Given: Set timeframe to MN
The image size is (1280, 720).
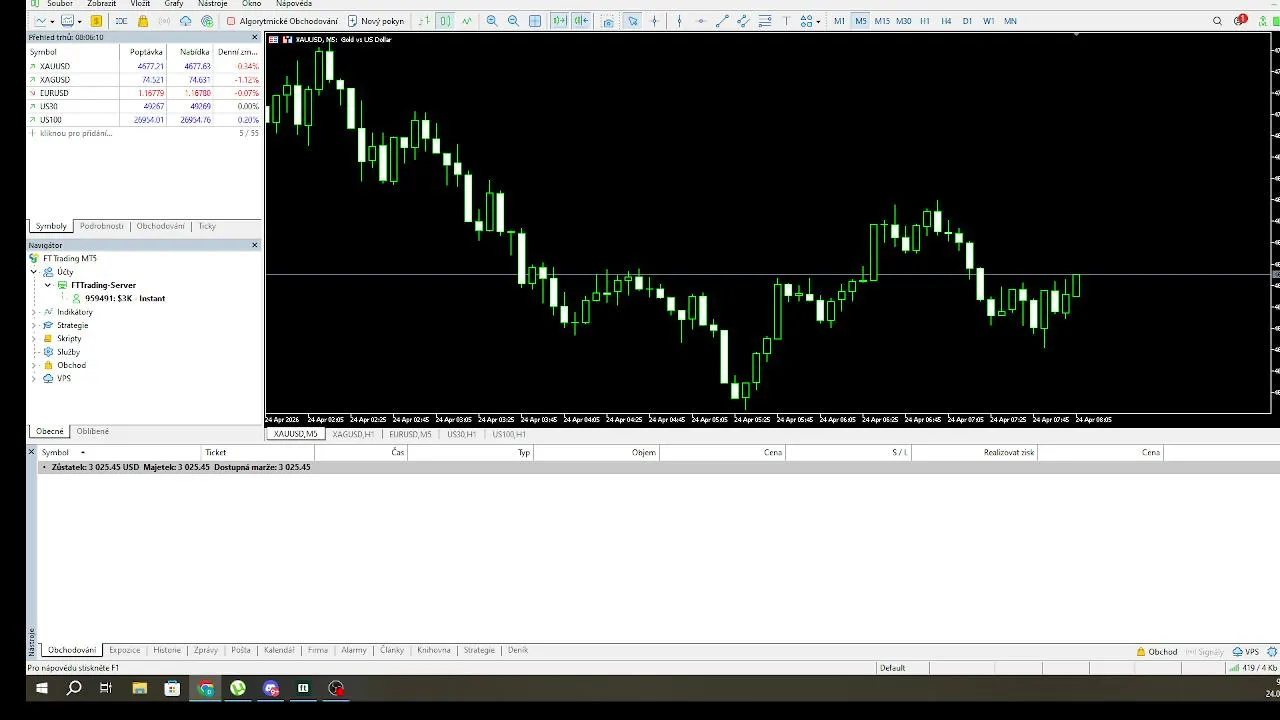Looking at the screenshot, I should 1010,21.
